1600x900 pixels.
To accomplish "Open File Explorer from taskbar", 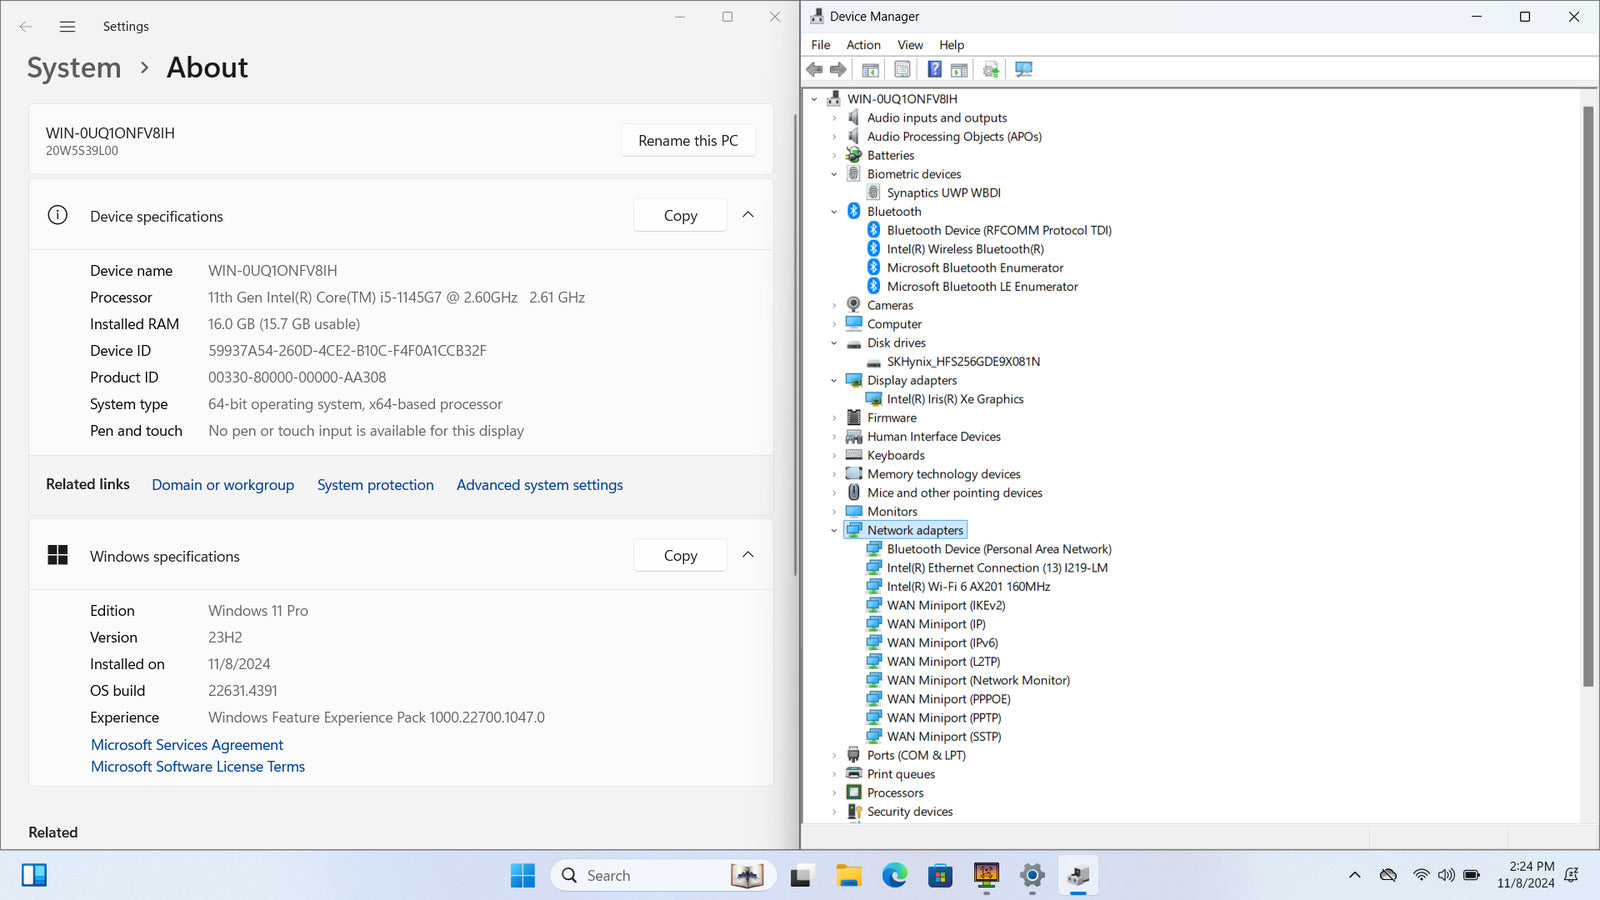I will pos(848,876).
